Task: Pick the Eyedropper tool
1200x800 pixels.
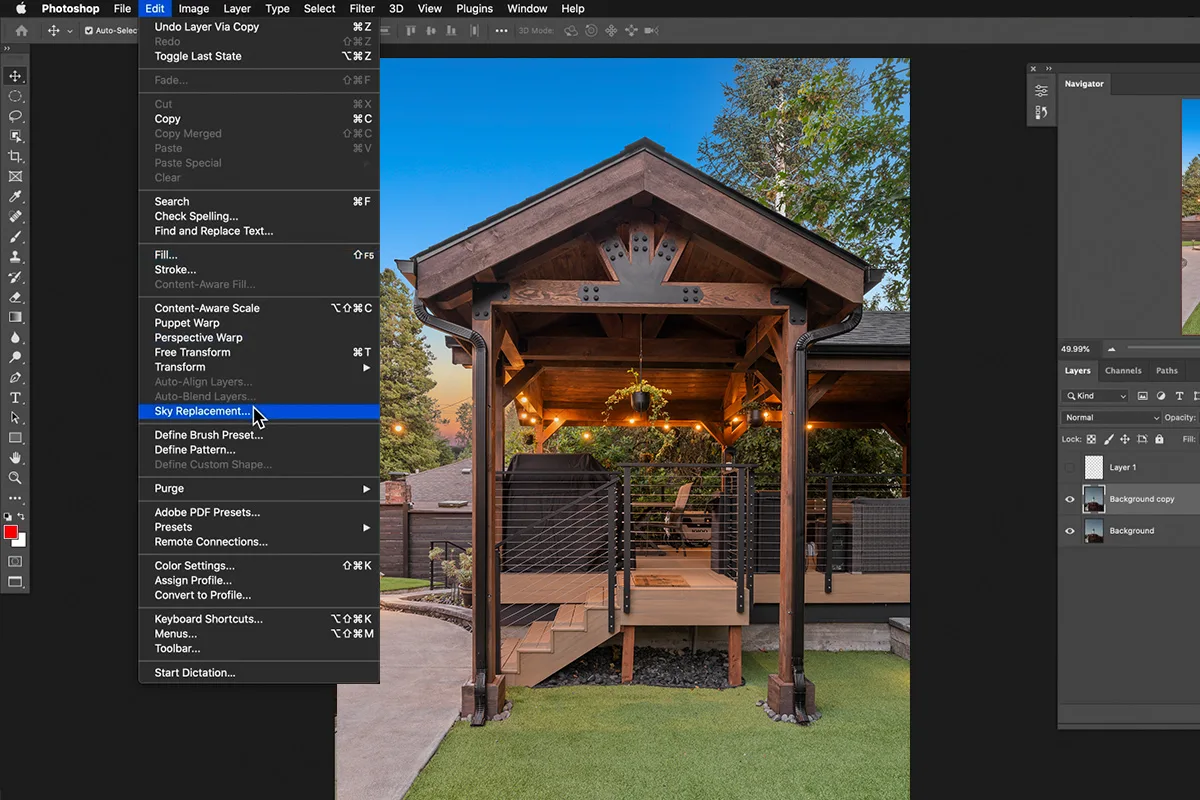Action: tap(15, 196)
